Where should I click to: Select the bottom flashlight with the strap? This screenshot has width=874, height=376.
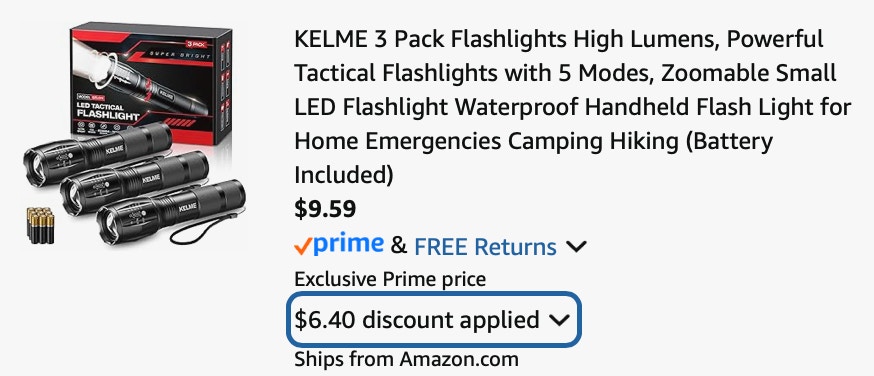(x=171, y=212)
